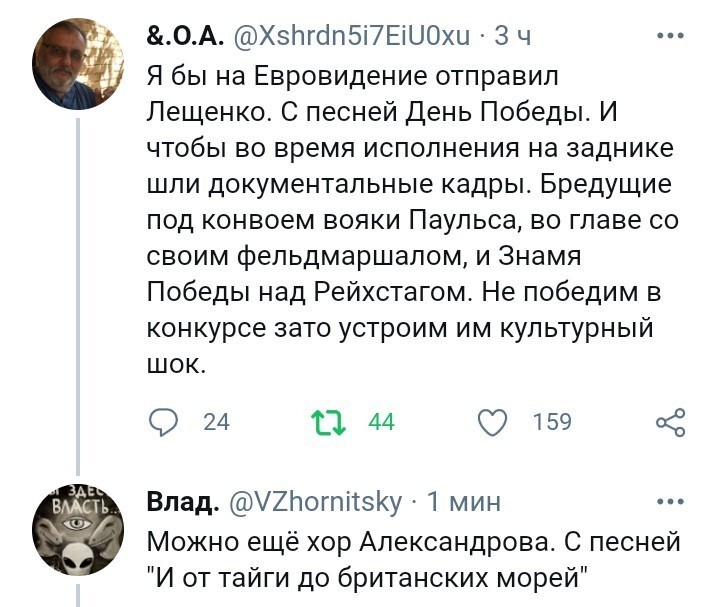Open Влад's reply text about хор Александрова
720x607 pixels.
413,559
